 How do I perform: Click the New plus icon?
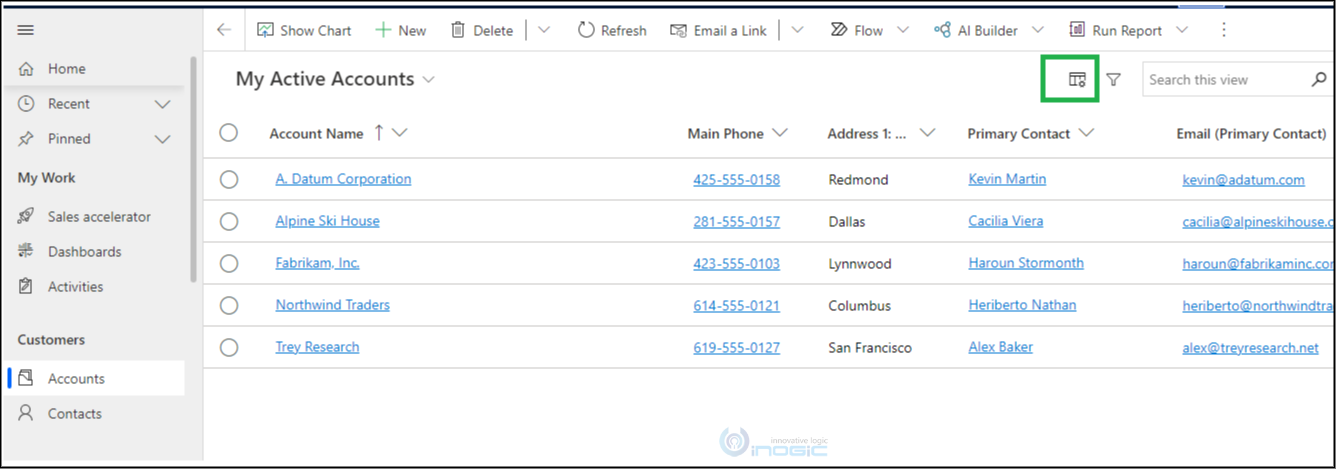[383, 30]
